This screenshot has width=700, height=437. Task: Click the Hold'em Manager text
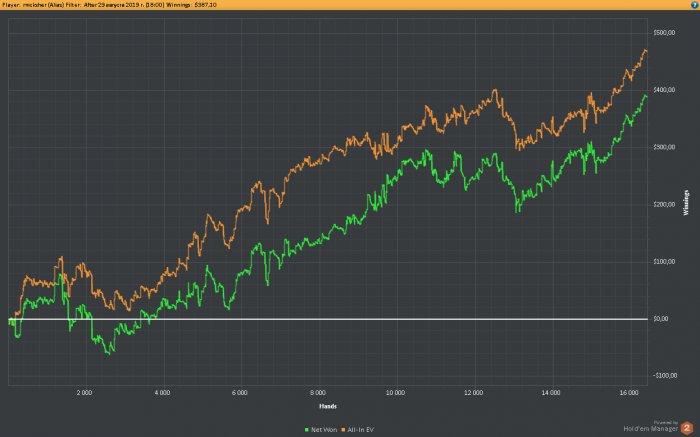650,429
